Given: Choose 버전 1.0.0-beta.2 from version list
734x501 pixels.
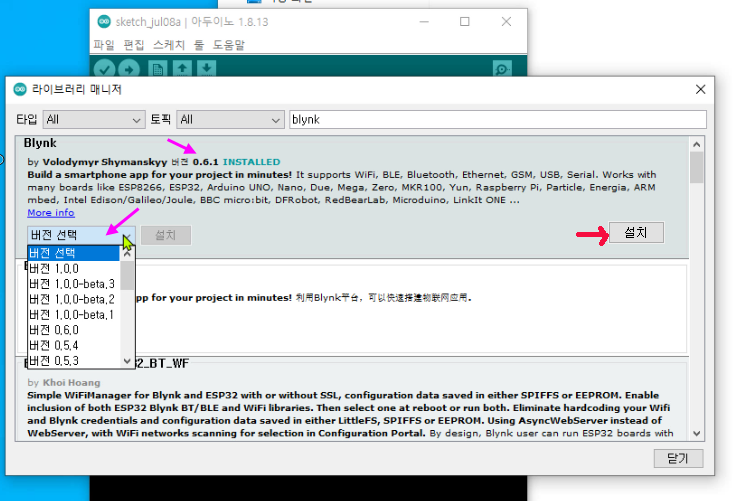Looking at the screenshot, I should (73, 299).
